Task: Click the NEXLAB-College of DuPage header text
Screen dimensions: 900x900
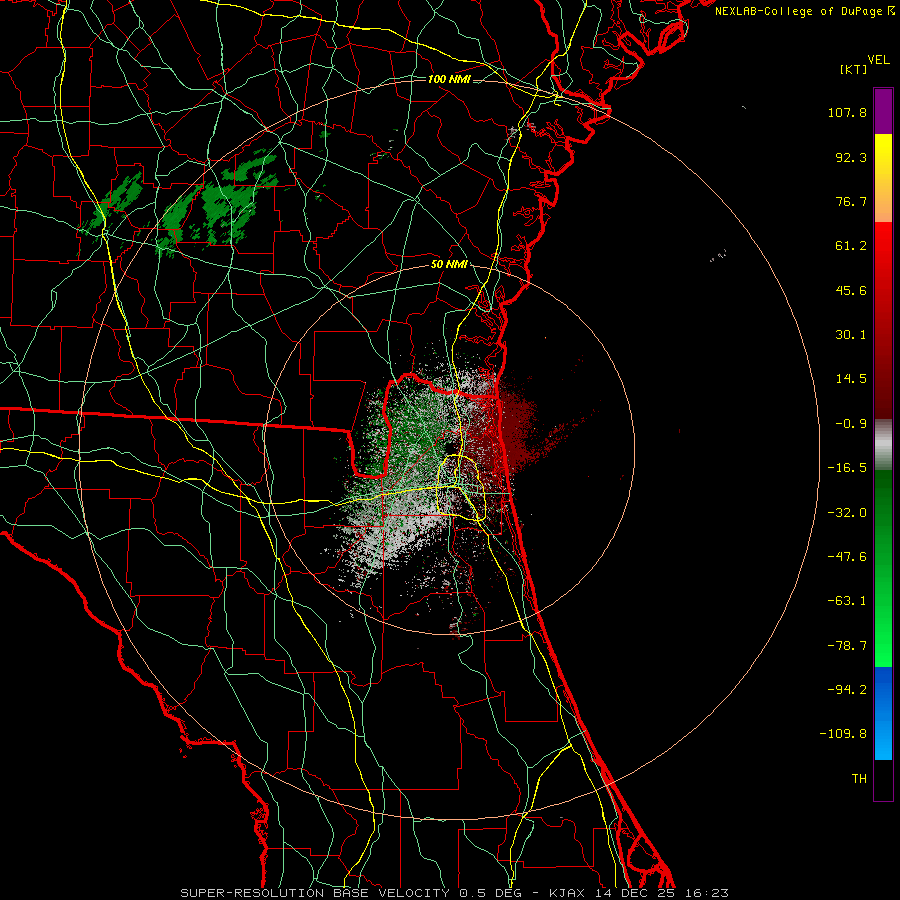Action: (804, 11)
